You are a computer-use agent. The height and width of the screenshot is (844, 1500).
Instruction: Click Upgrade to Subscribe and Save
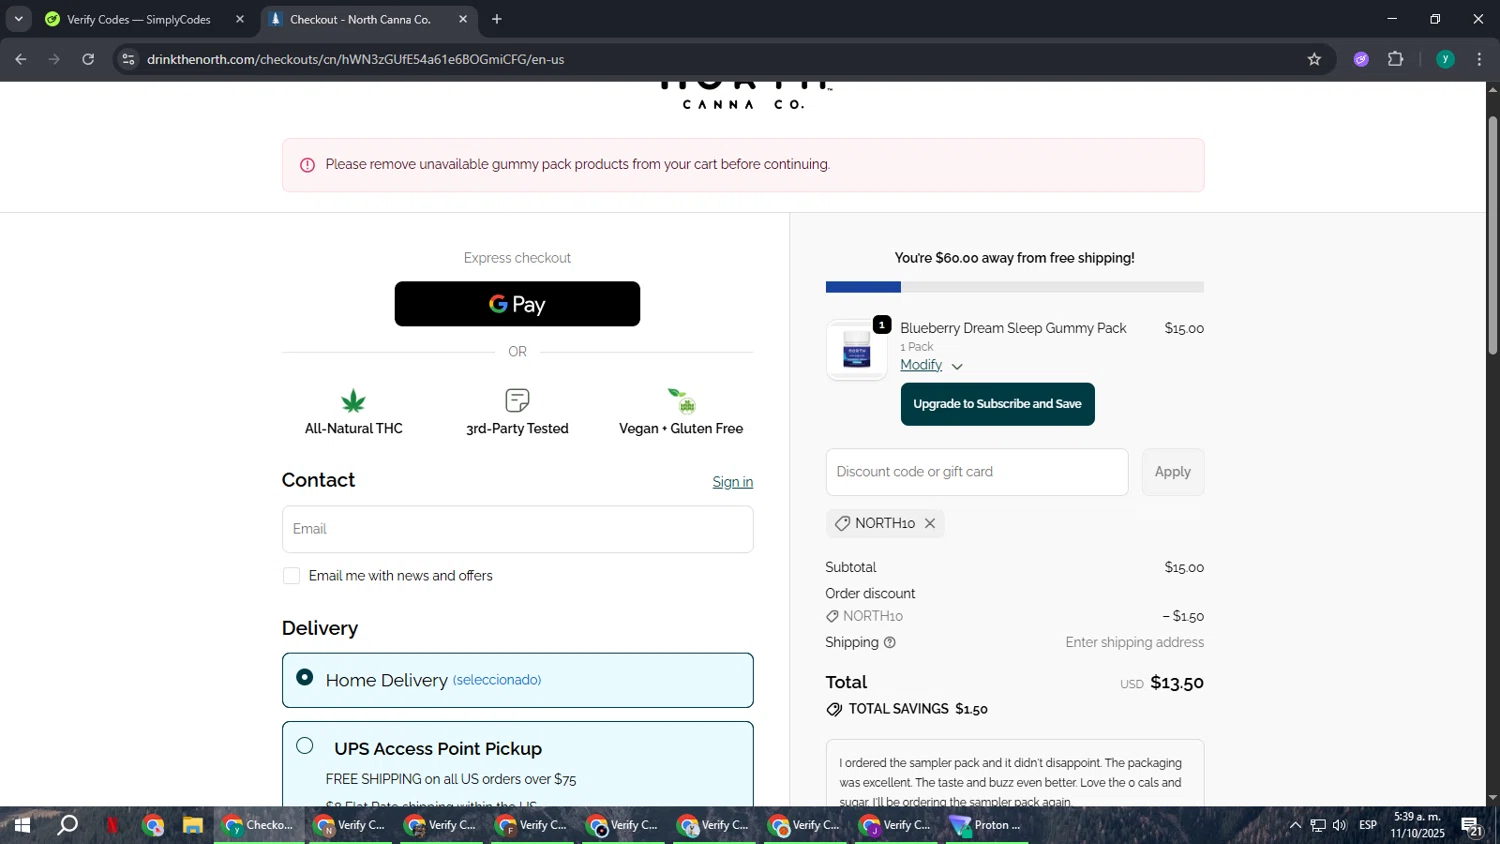tap(997, 404)
